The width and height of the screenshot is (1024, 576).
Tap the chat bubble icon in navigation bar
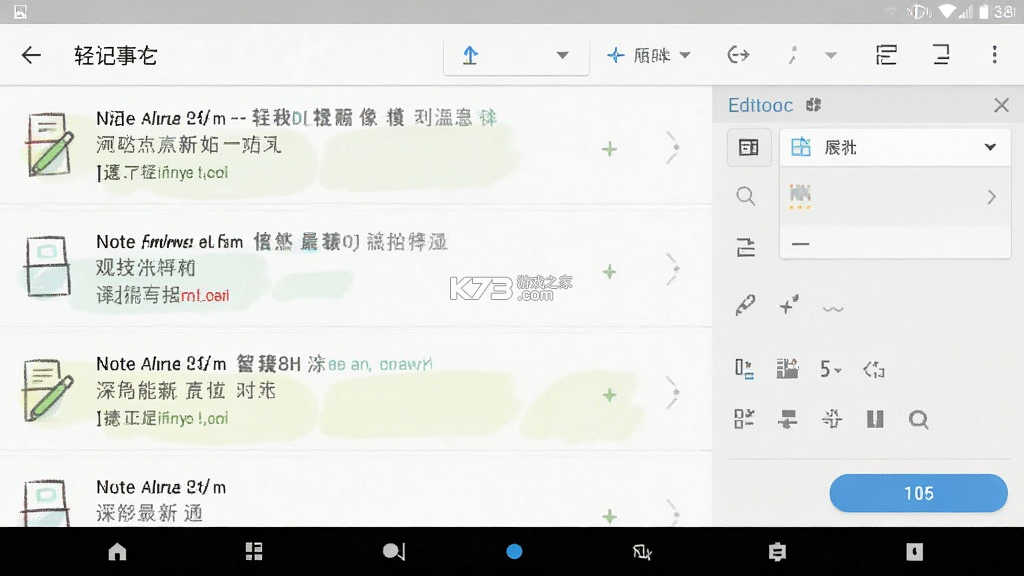click(x=393, y=552)
